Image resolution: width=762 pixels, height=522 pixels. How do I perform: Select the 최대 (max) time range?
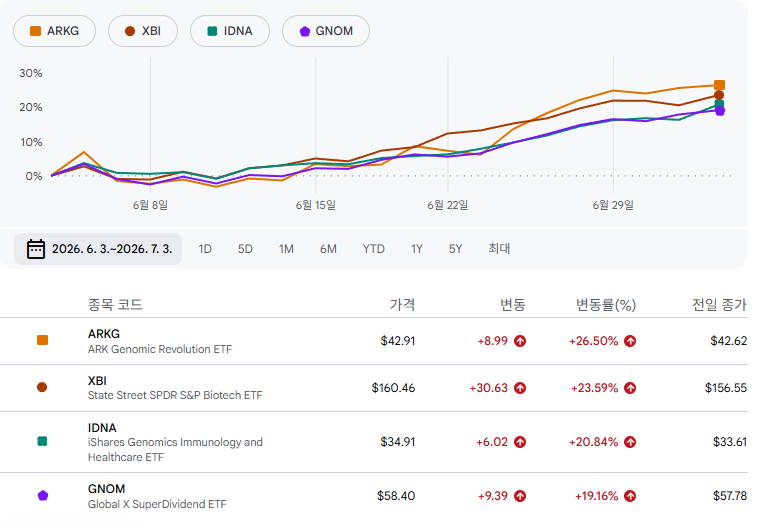point(499,248)
